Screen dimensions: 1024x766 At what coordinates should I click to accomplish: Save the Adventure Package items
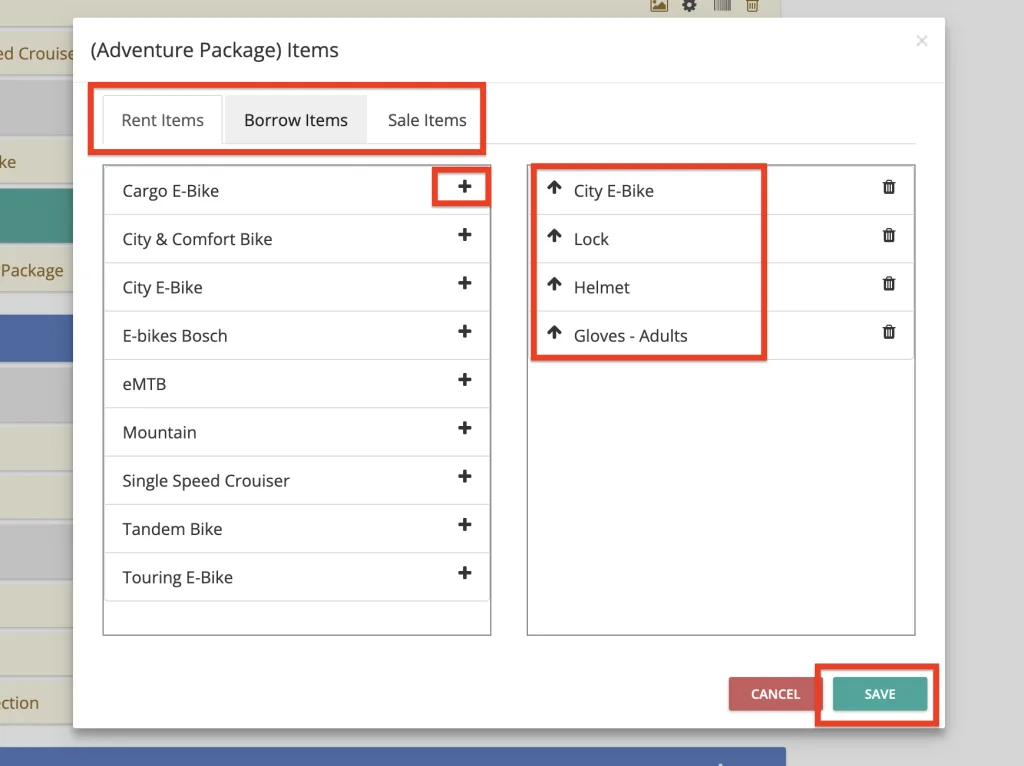click(879, 694)
